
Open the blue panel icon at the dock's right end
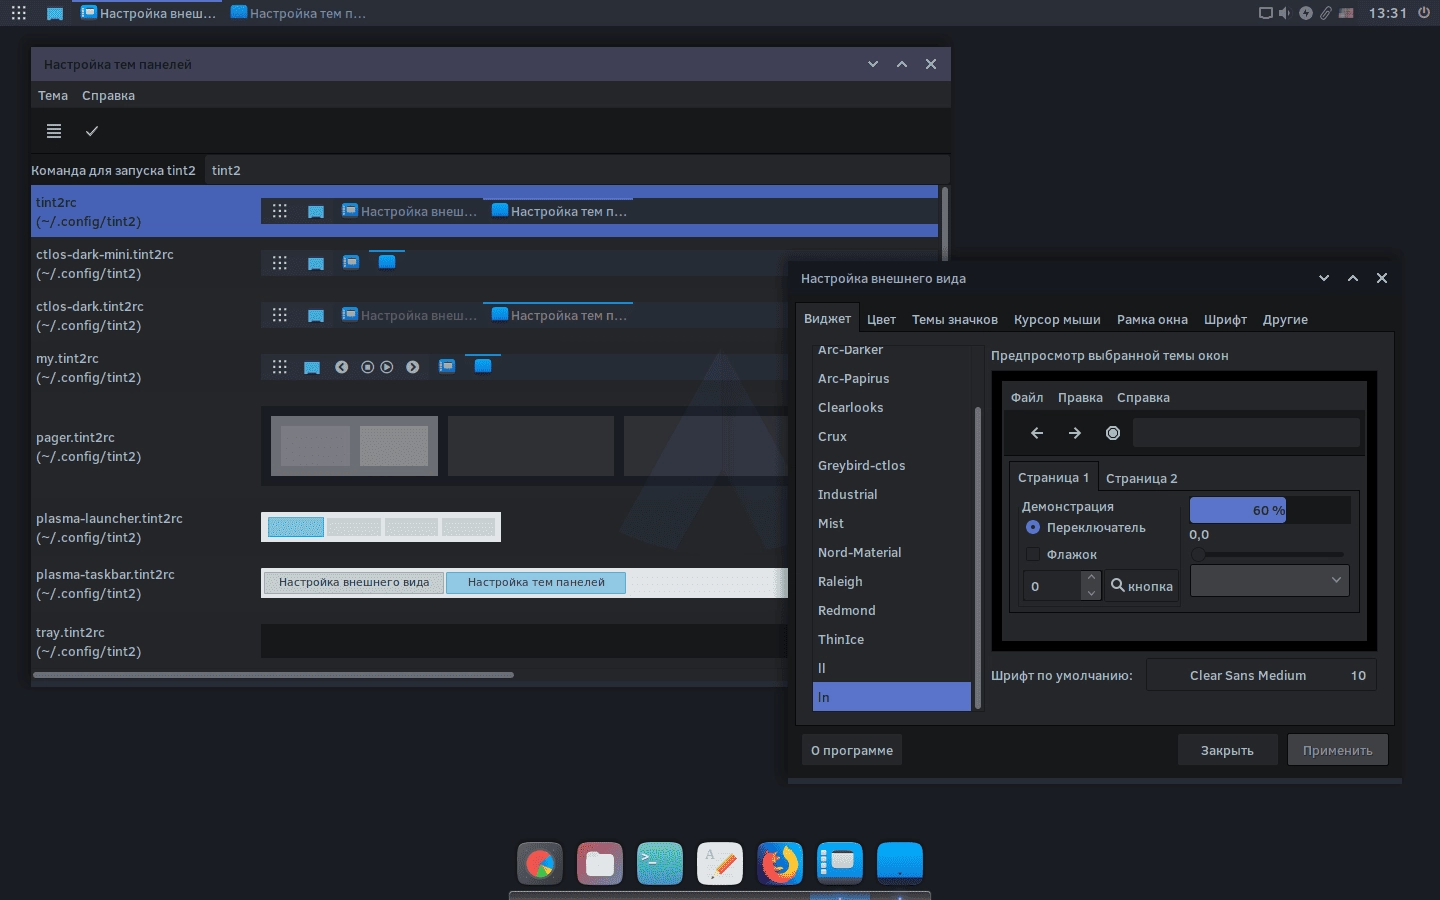(900, 862)
